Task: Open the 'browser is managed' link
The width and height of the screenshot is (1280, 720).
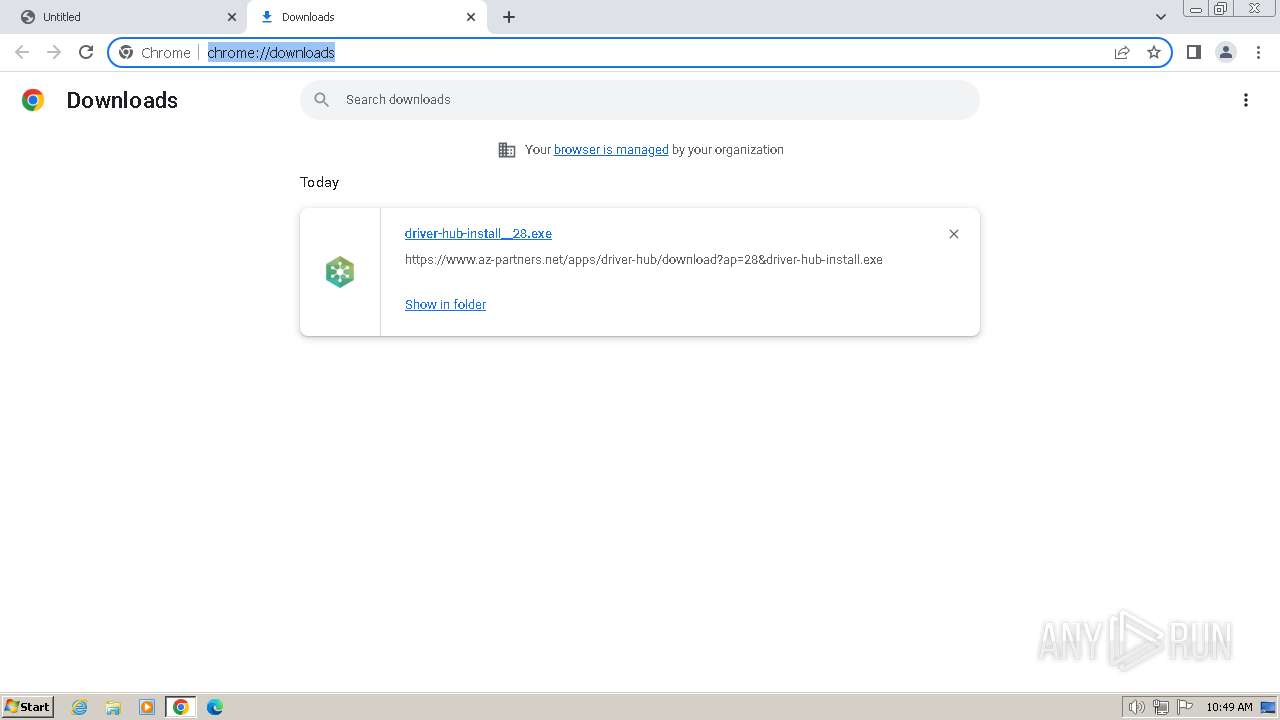Action: coord(611,149)
